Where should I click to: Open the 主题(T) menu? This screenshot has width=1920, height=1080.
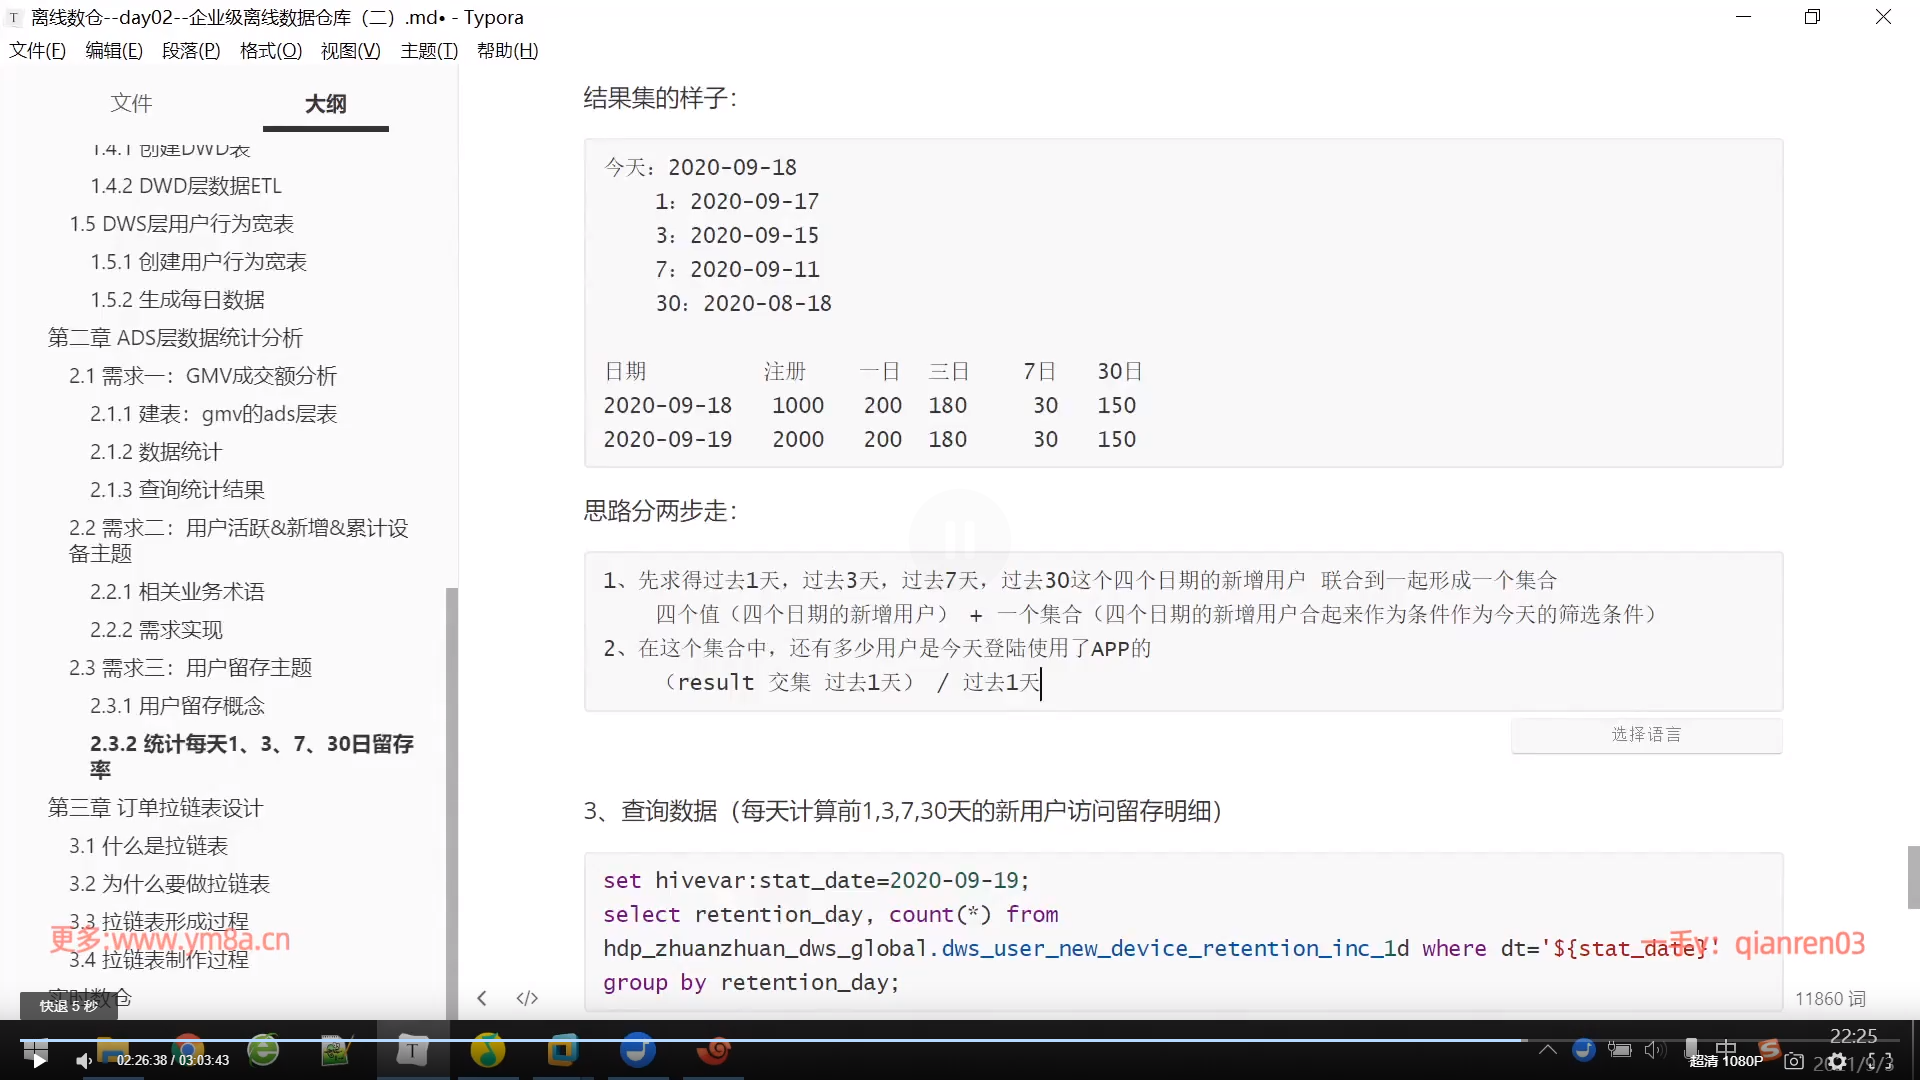[x=428, y=51]
